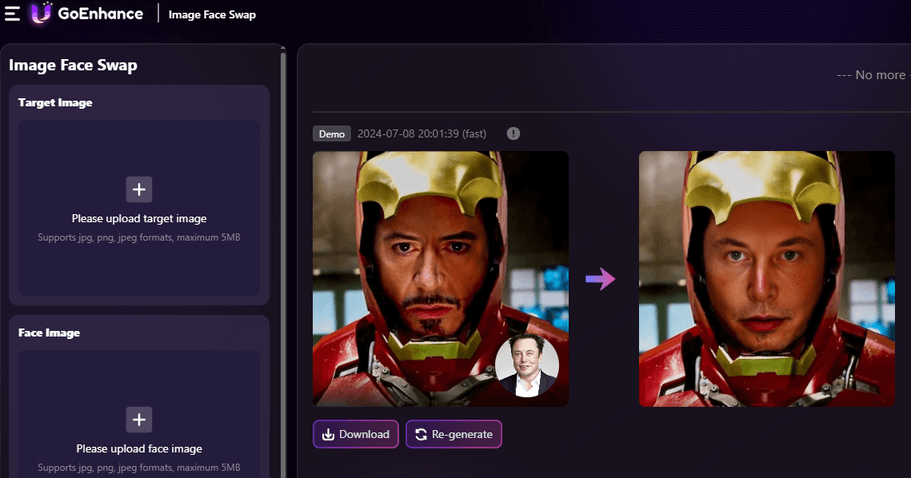
Task: Click the 'Image Face Swap' header title
Action: 212,15
